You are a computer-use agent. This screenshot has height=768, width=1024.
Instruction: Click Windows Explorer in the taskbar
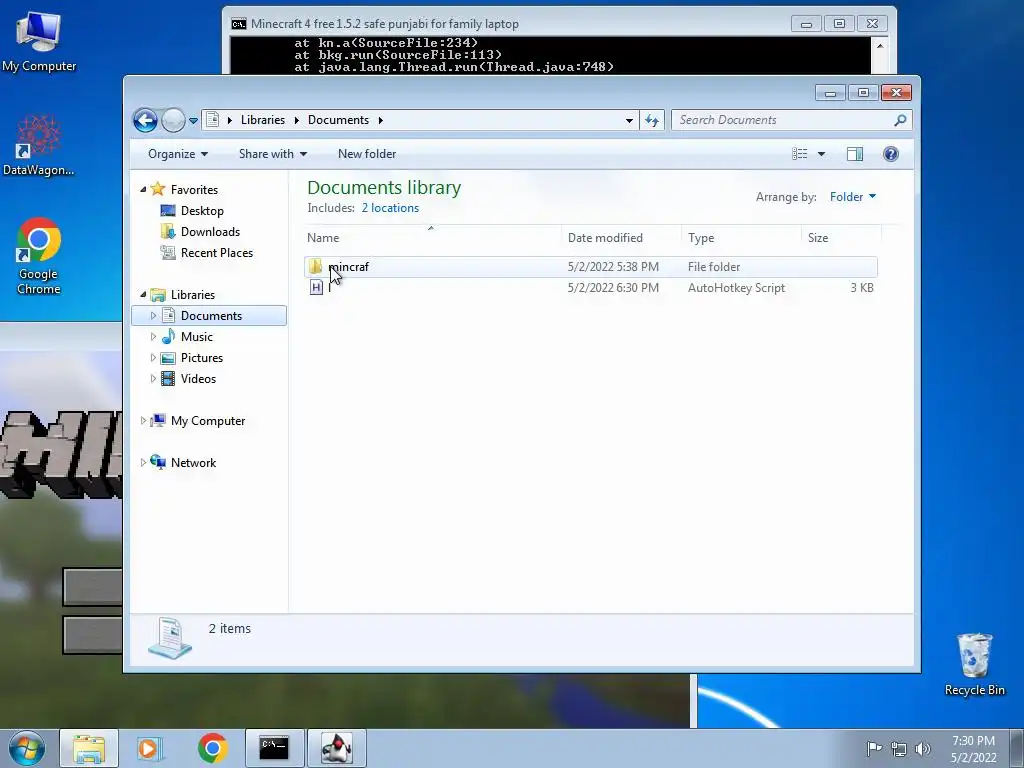click(89, 748)
